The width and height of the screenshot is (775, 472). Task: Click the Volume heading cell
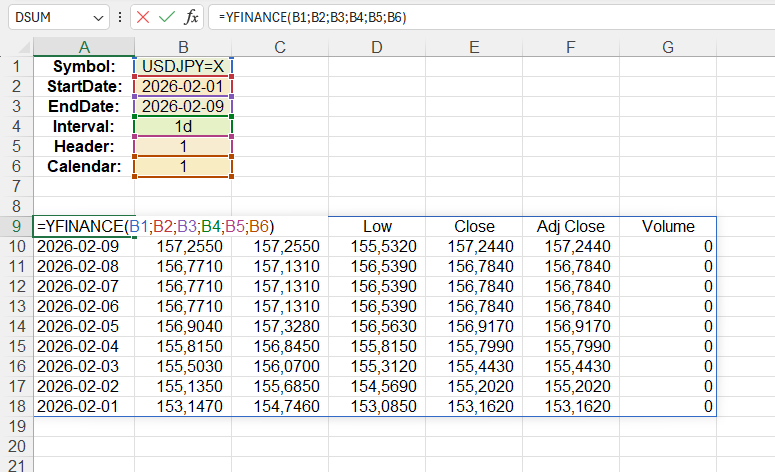click(668, 226)
